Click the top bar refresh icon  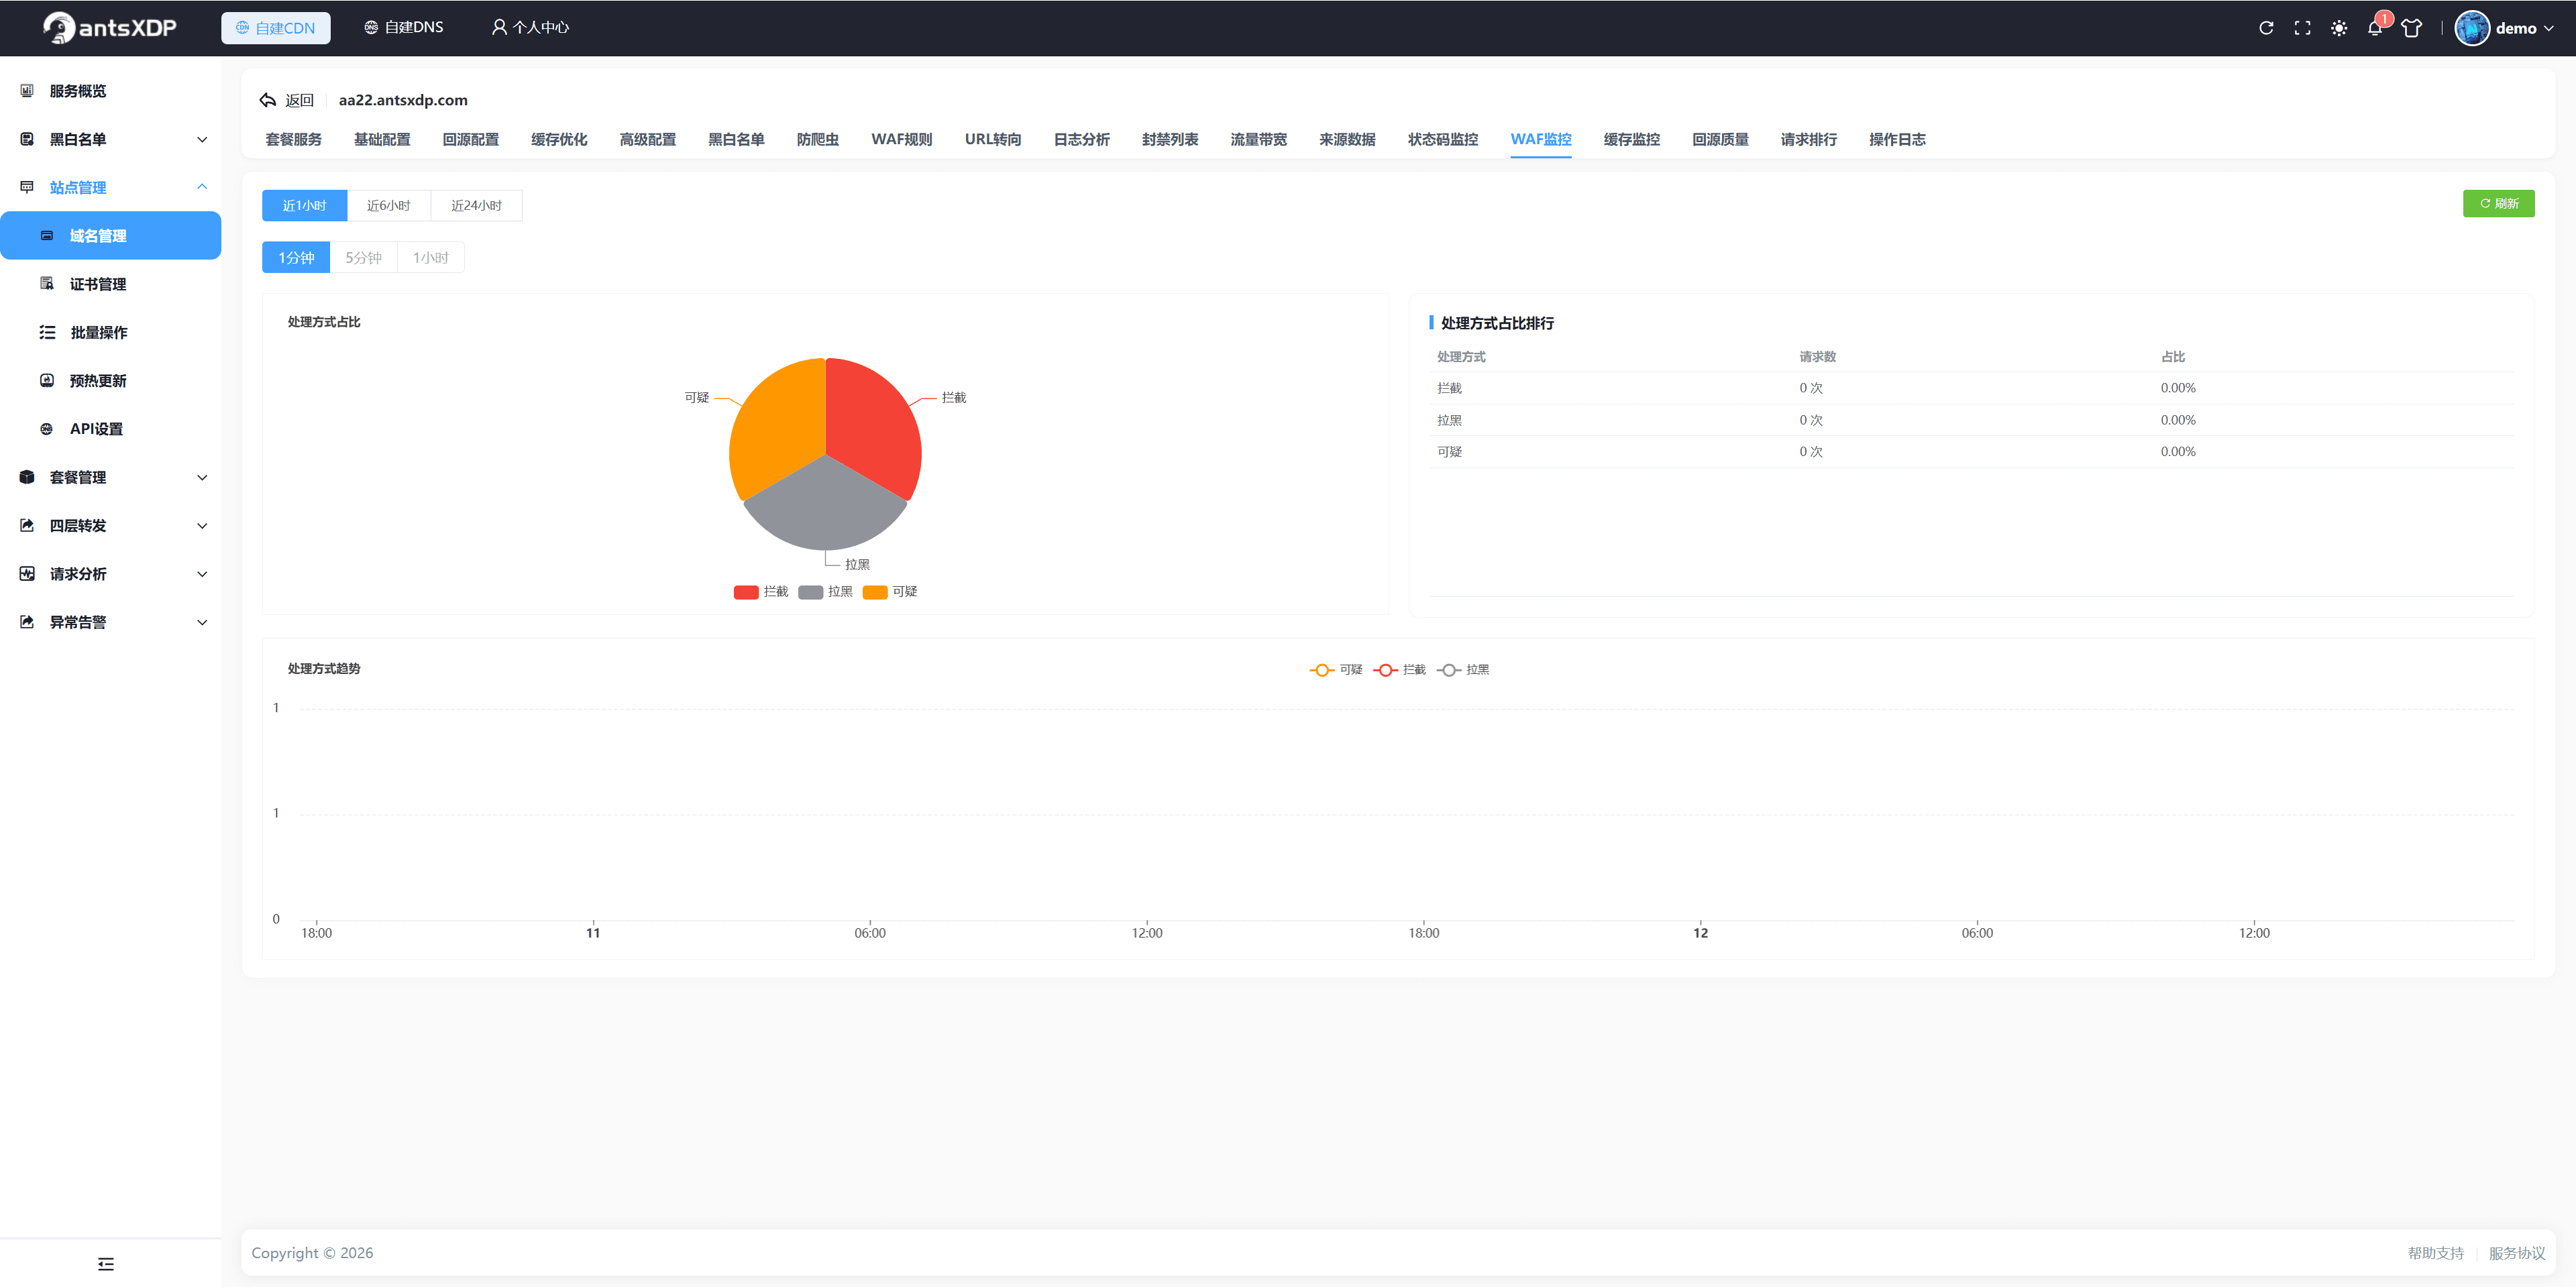click(x=2266, y=28)
